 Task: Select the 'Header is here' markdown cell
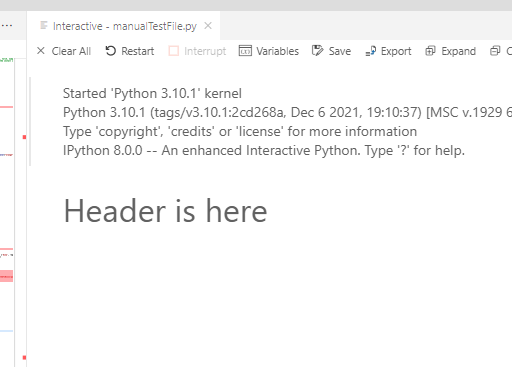[165, 211]
